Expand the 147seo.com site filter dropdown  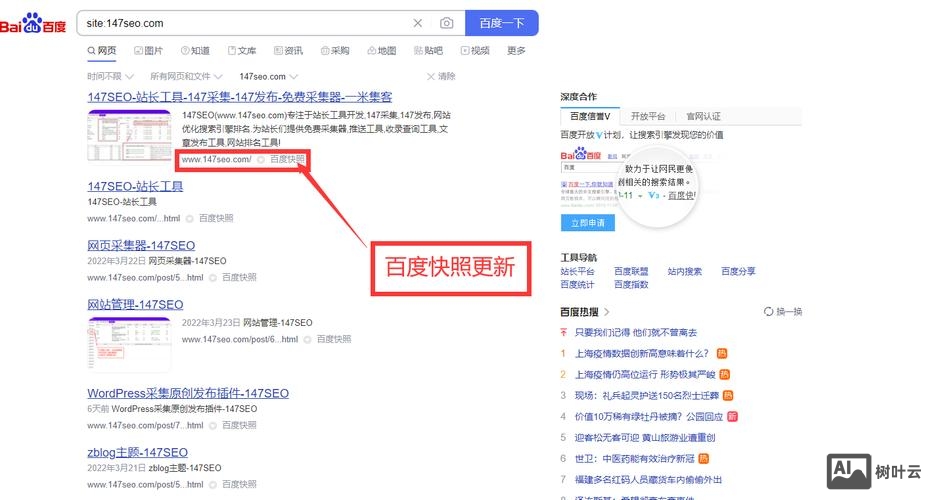click(x=268, y=76)
